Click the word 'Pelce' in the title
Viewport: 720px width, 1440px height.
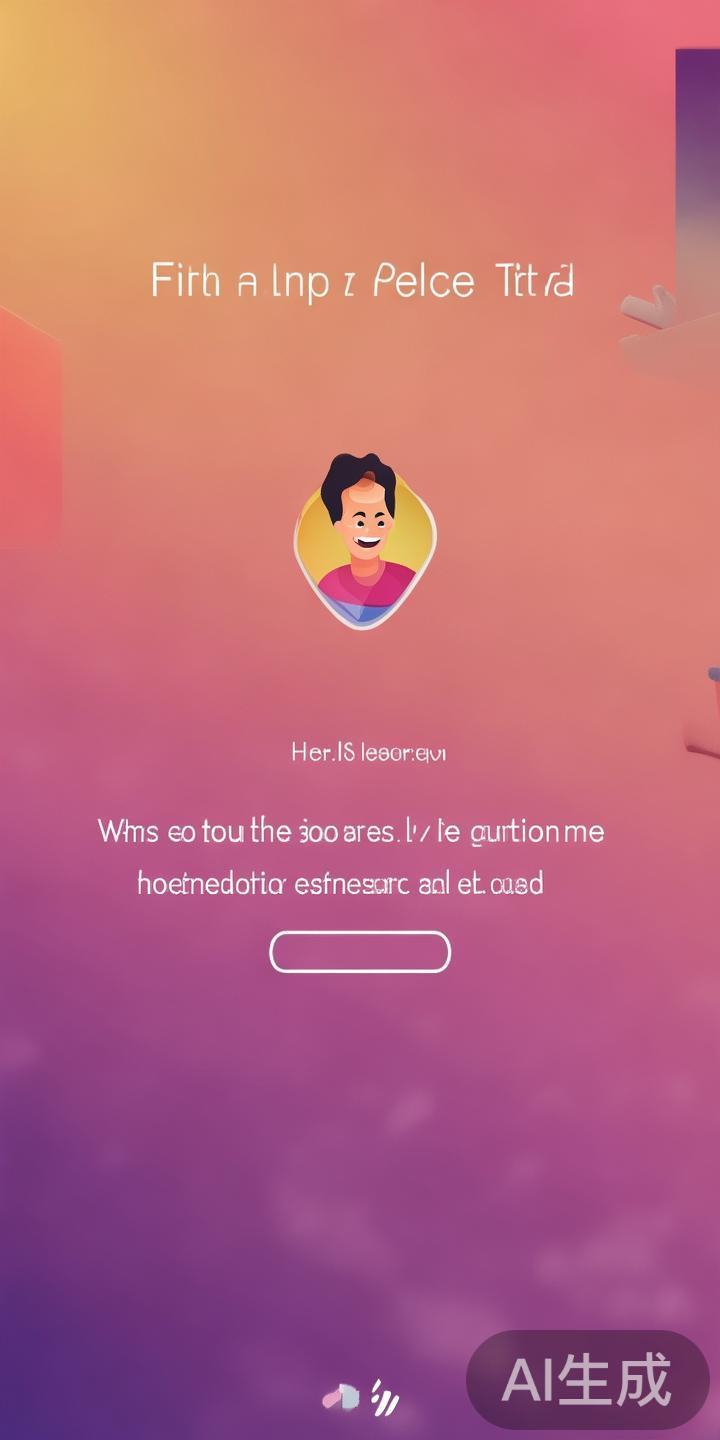point(422,281)
